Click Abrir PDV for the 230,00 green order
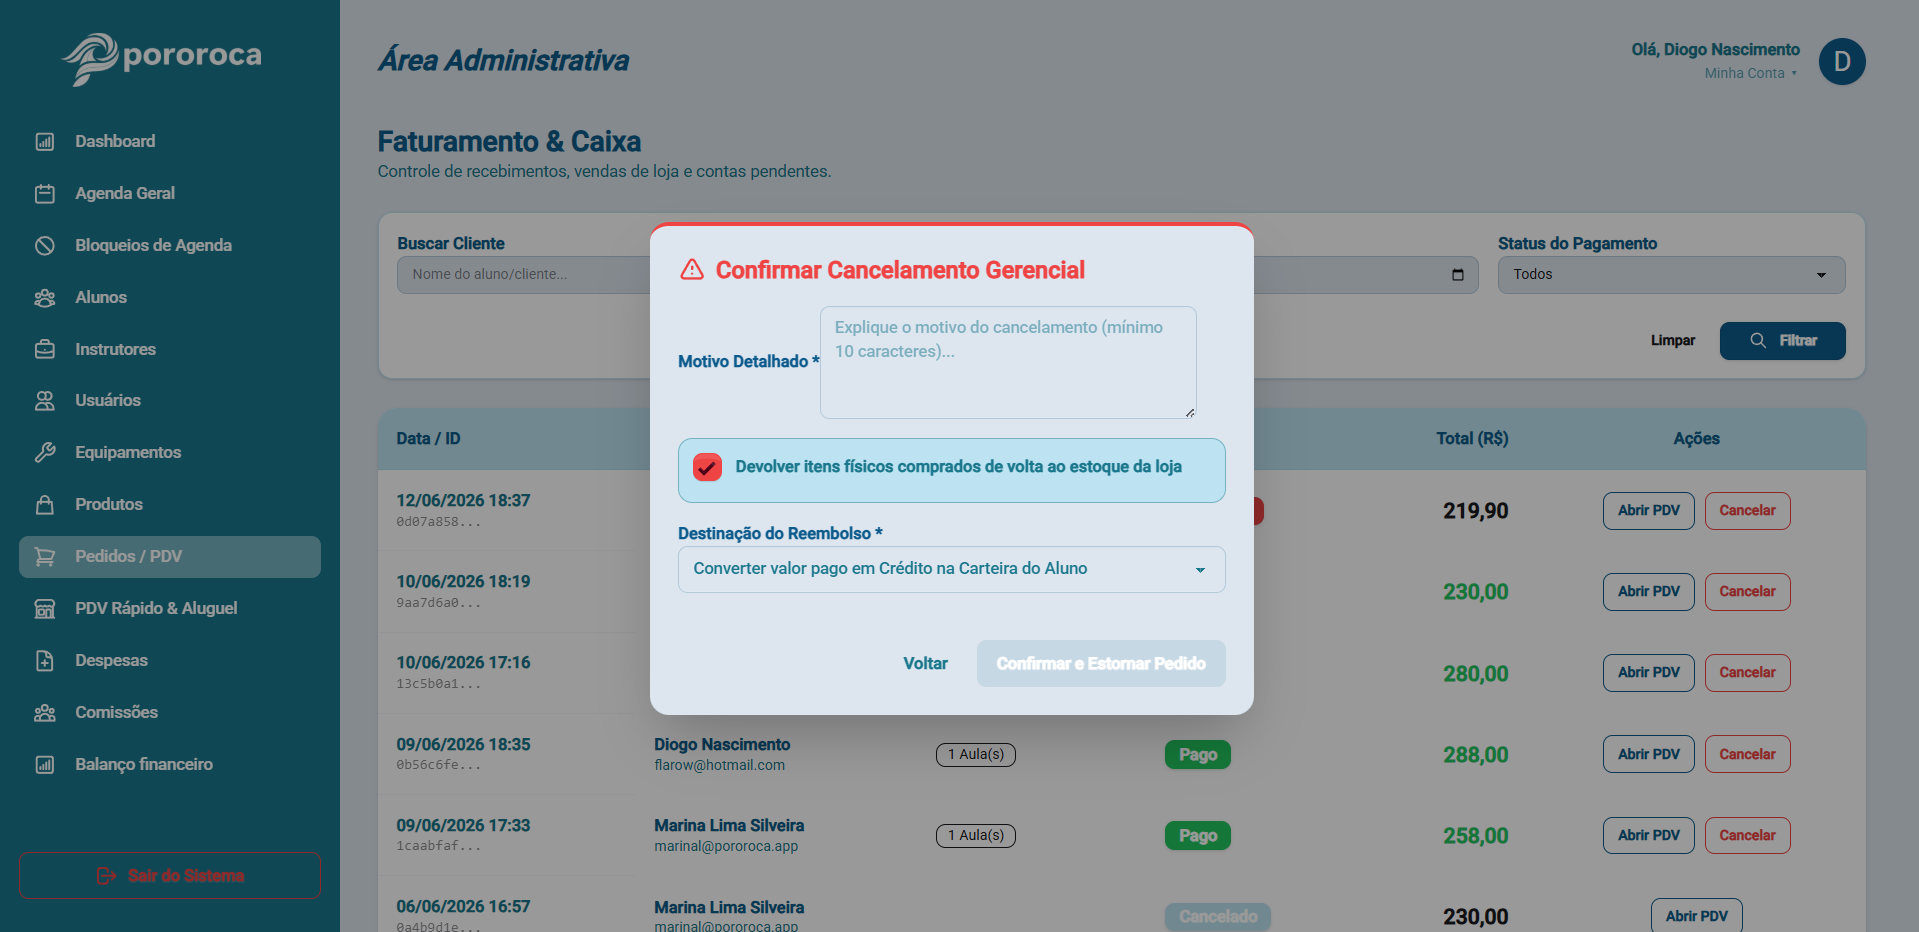This screenshot has width=1919, height=932. pyautogui.click(x=1648, y=592)
